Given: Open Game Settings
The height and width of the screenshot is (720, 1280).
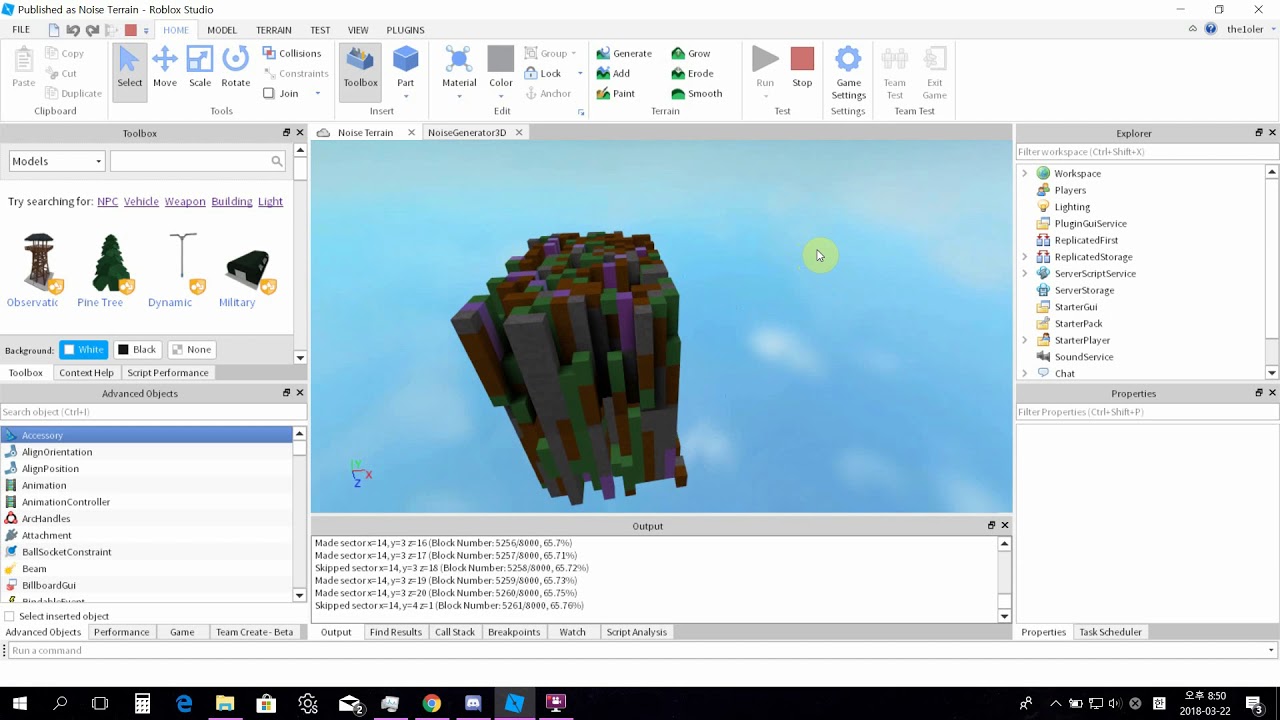Looking at the screenshot, I should coord(848,73).
